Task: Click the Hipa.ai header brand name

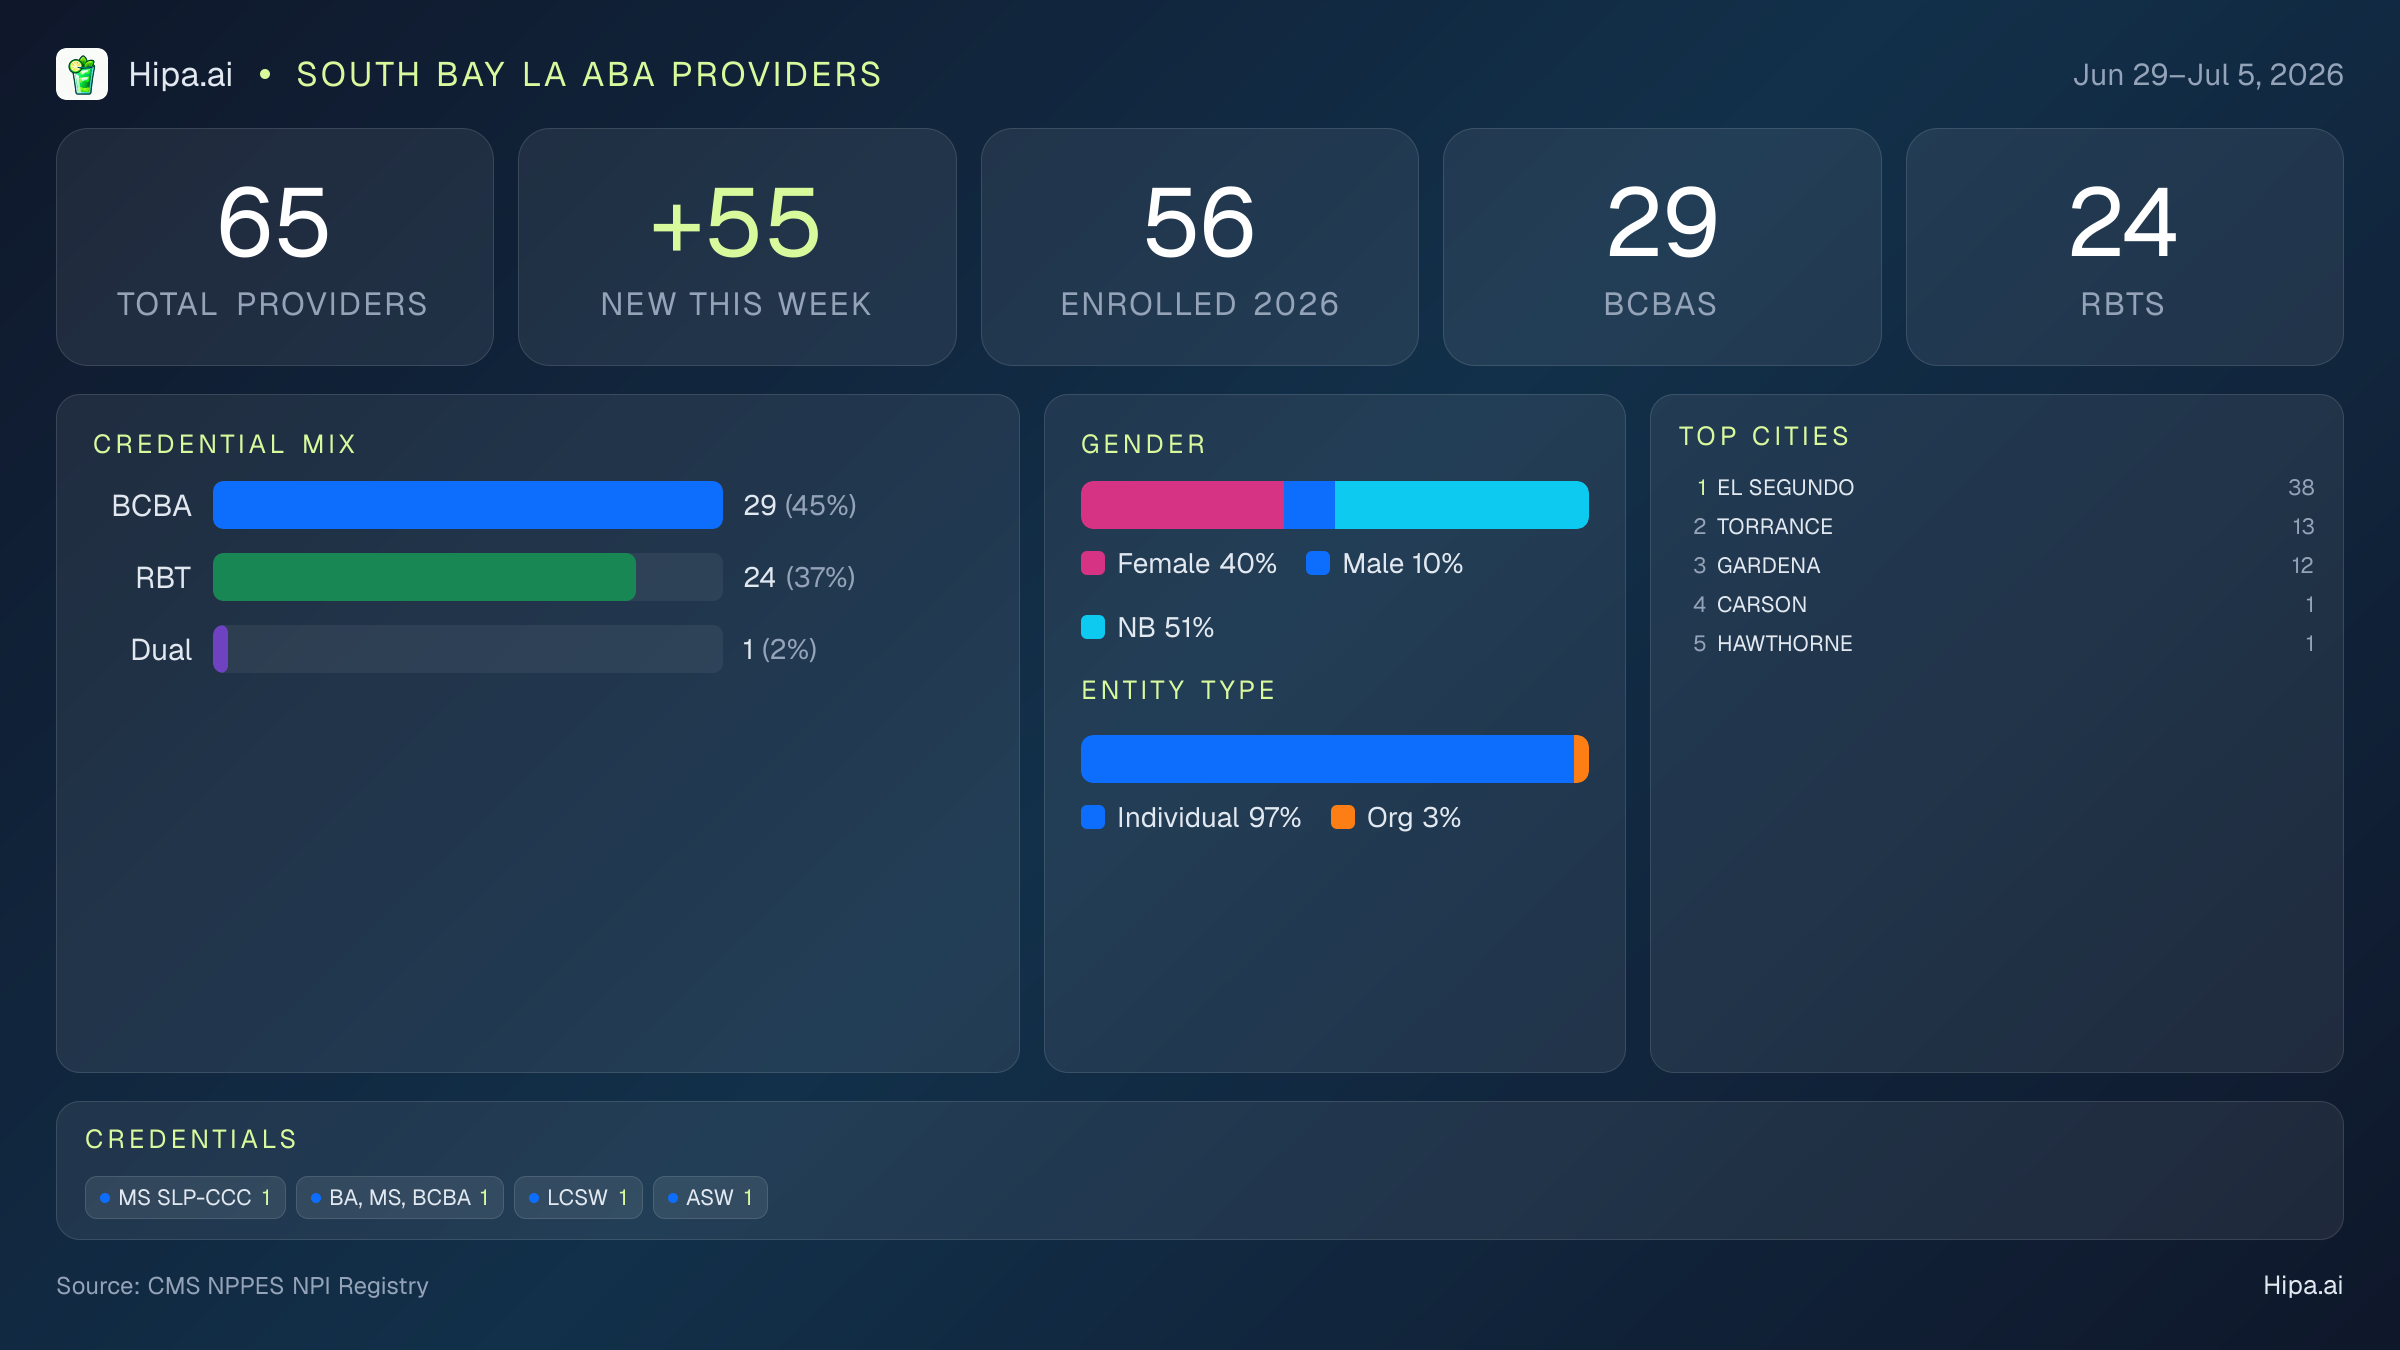Action: click(180, 74)
